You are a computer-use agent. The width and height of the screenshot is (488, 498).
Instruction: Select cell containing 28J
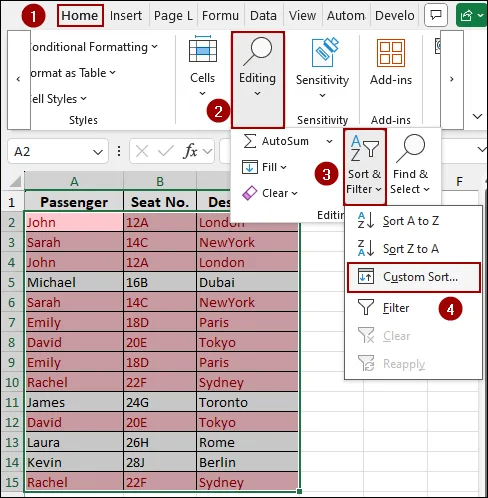click(x=160, y=462)
